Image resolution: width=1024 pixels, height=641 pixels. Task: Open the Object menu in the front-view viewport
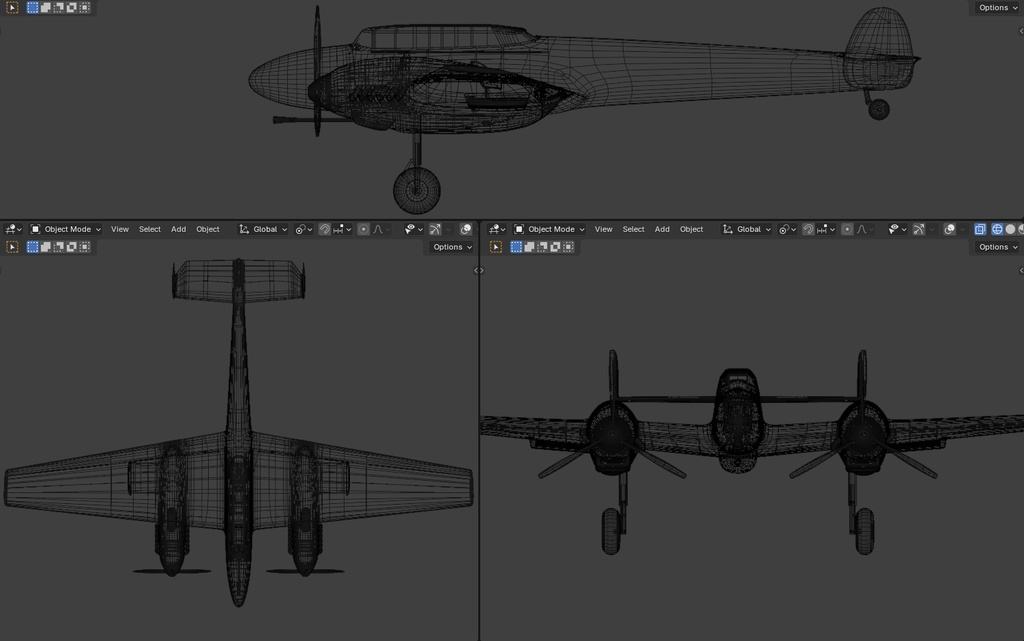tap(692, 229)
